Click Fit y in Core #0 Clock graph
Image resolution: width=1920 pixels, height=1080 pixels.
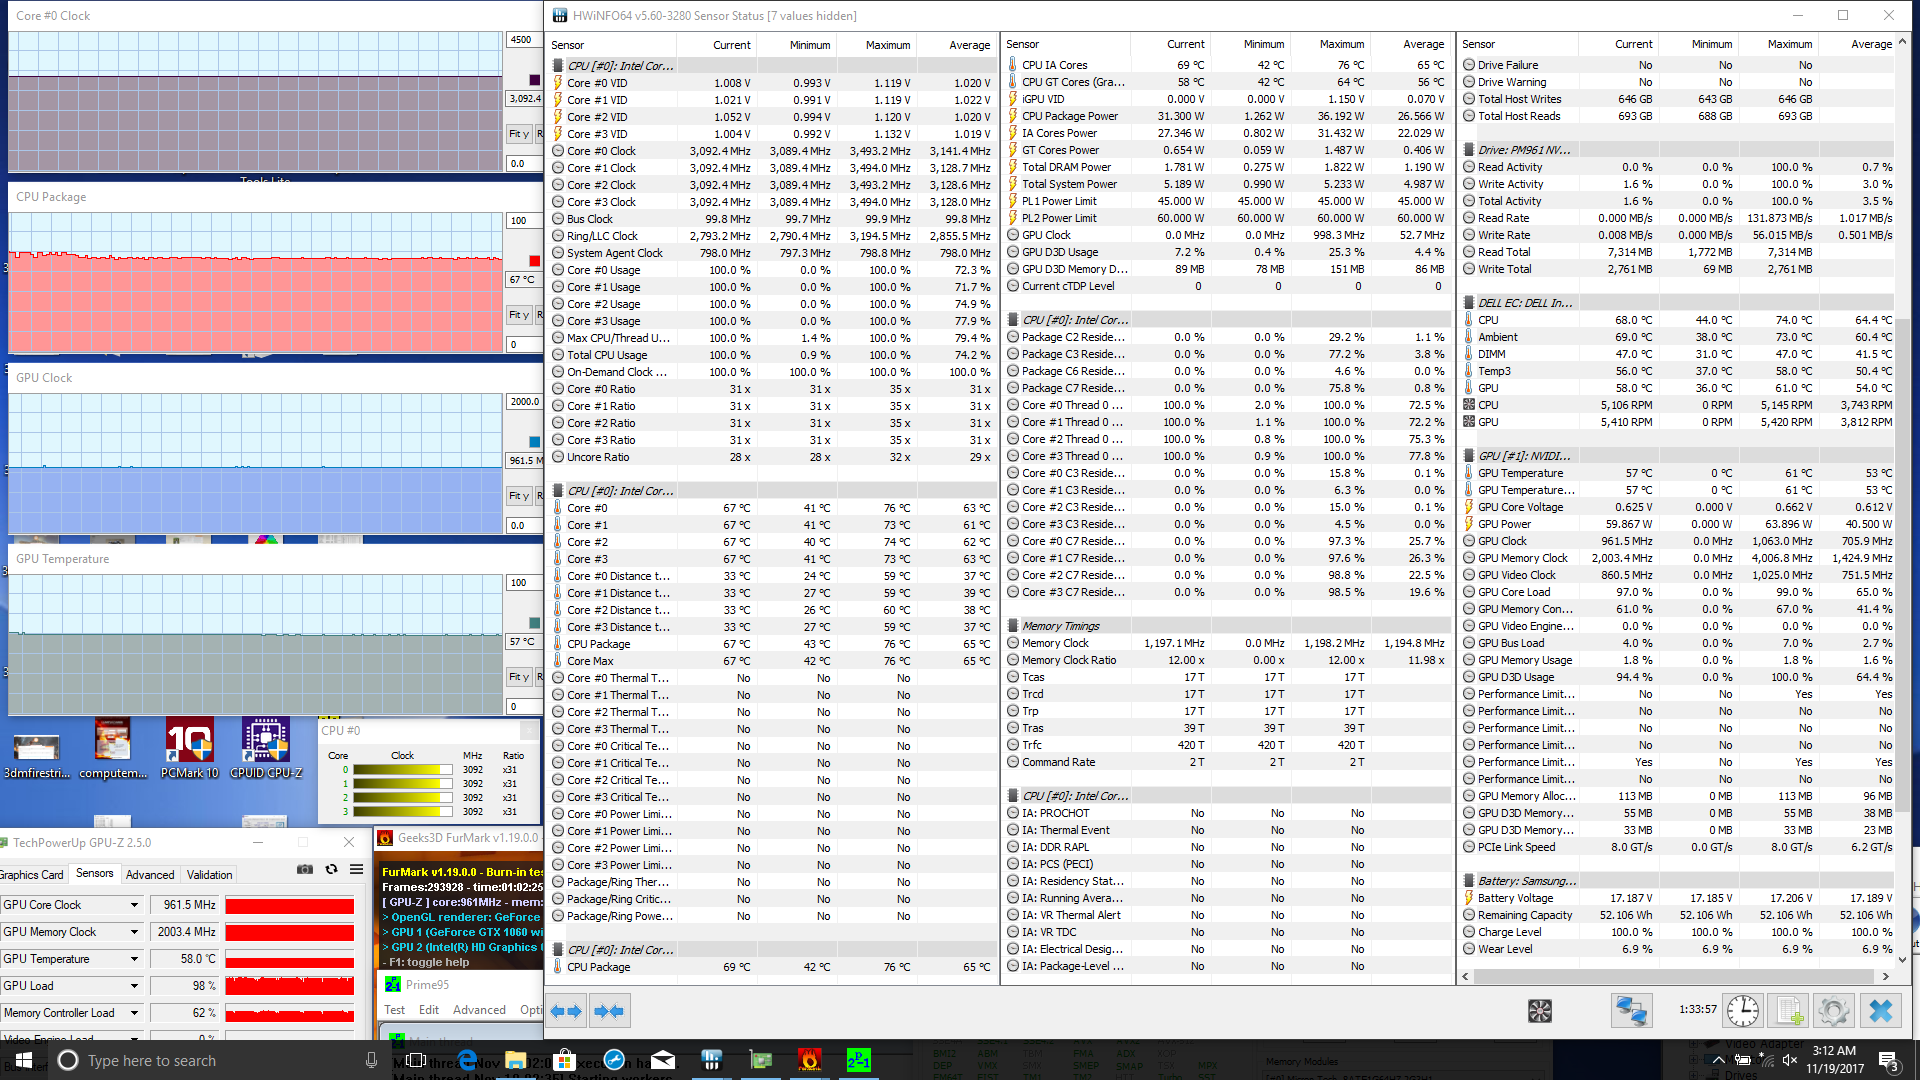(x=519, y=134)
